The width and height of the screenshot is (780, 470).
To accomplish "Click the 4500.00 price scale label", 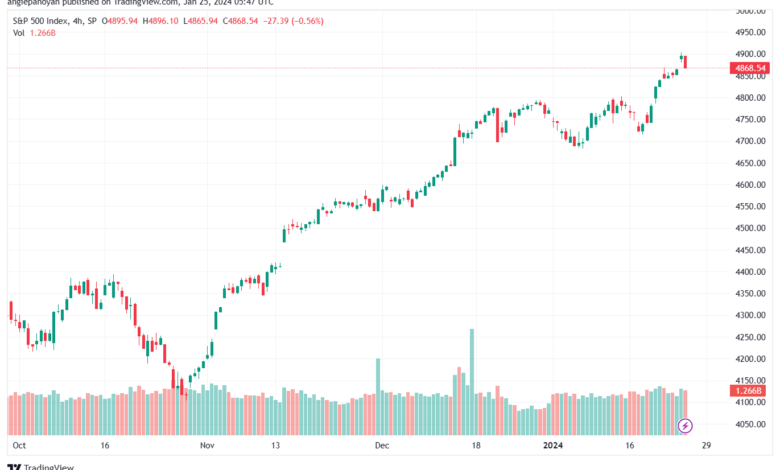I will [x=750, y=228].
